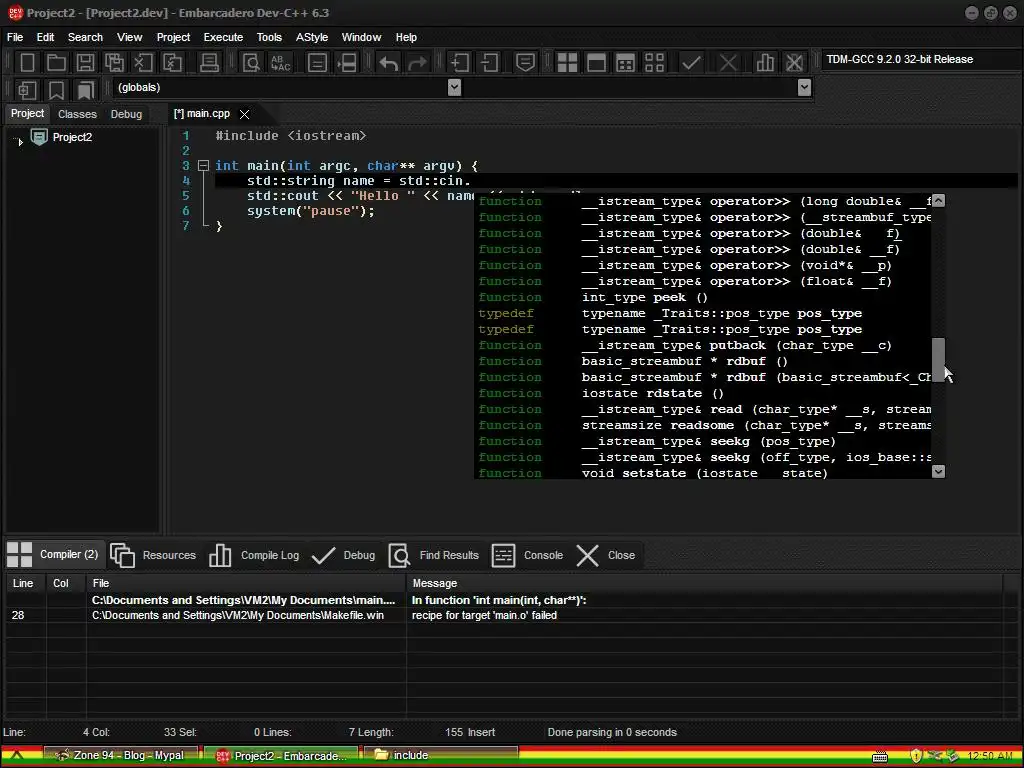Image resolution: width=1024 pixels, height=768 pixels.
Task: Expand the Project2 tree node
Action: (x=20, y=141)
